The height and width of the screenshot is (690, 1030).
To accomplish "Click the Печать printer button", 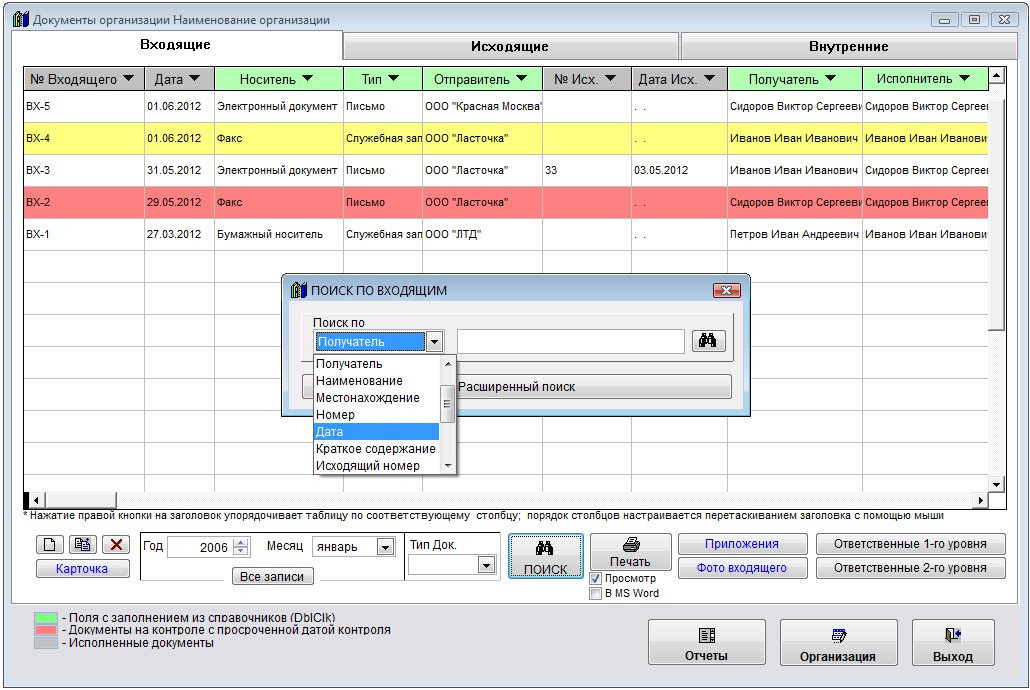I will click(x=630, y=551).
